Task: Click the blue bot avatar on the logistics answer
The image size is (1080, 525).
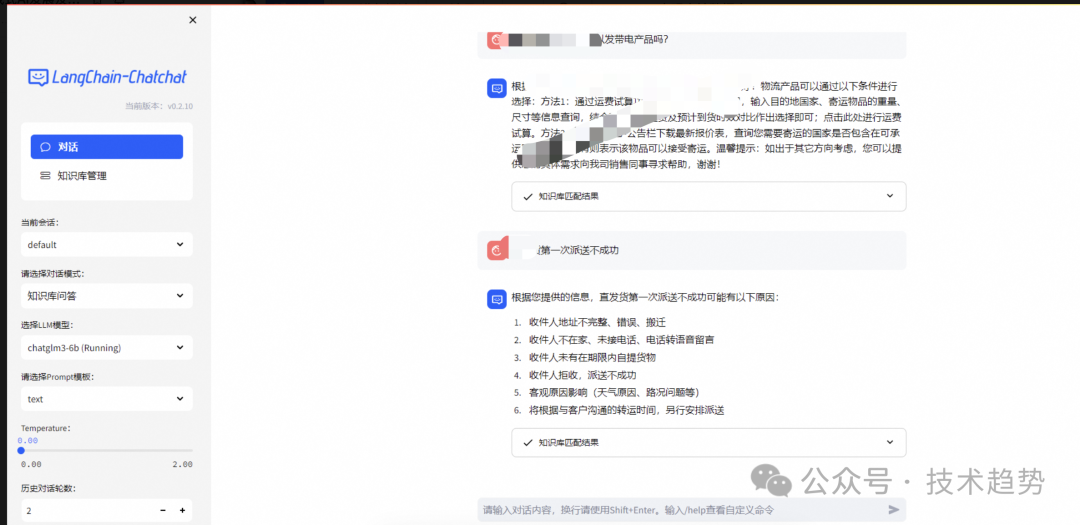Action: pos(497,88)
